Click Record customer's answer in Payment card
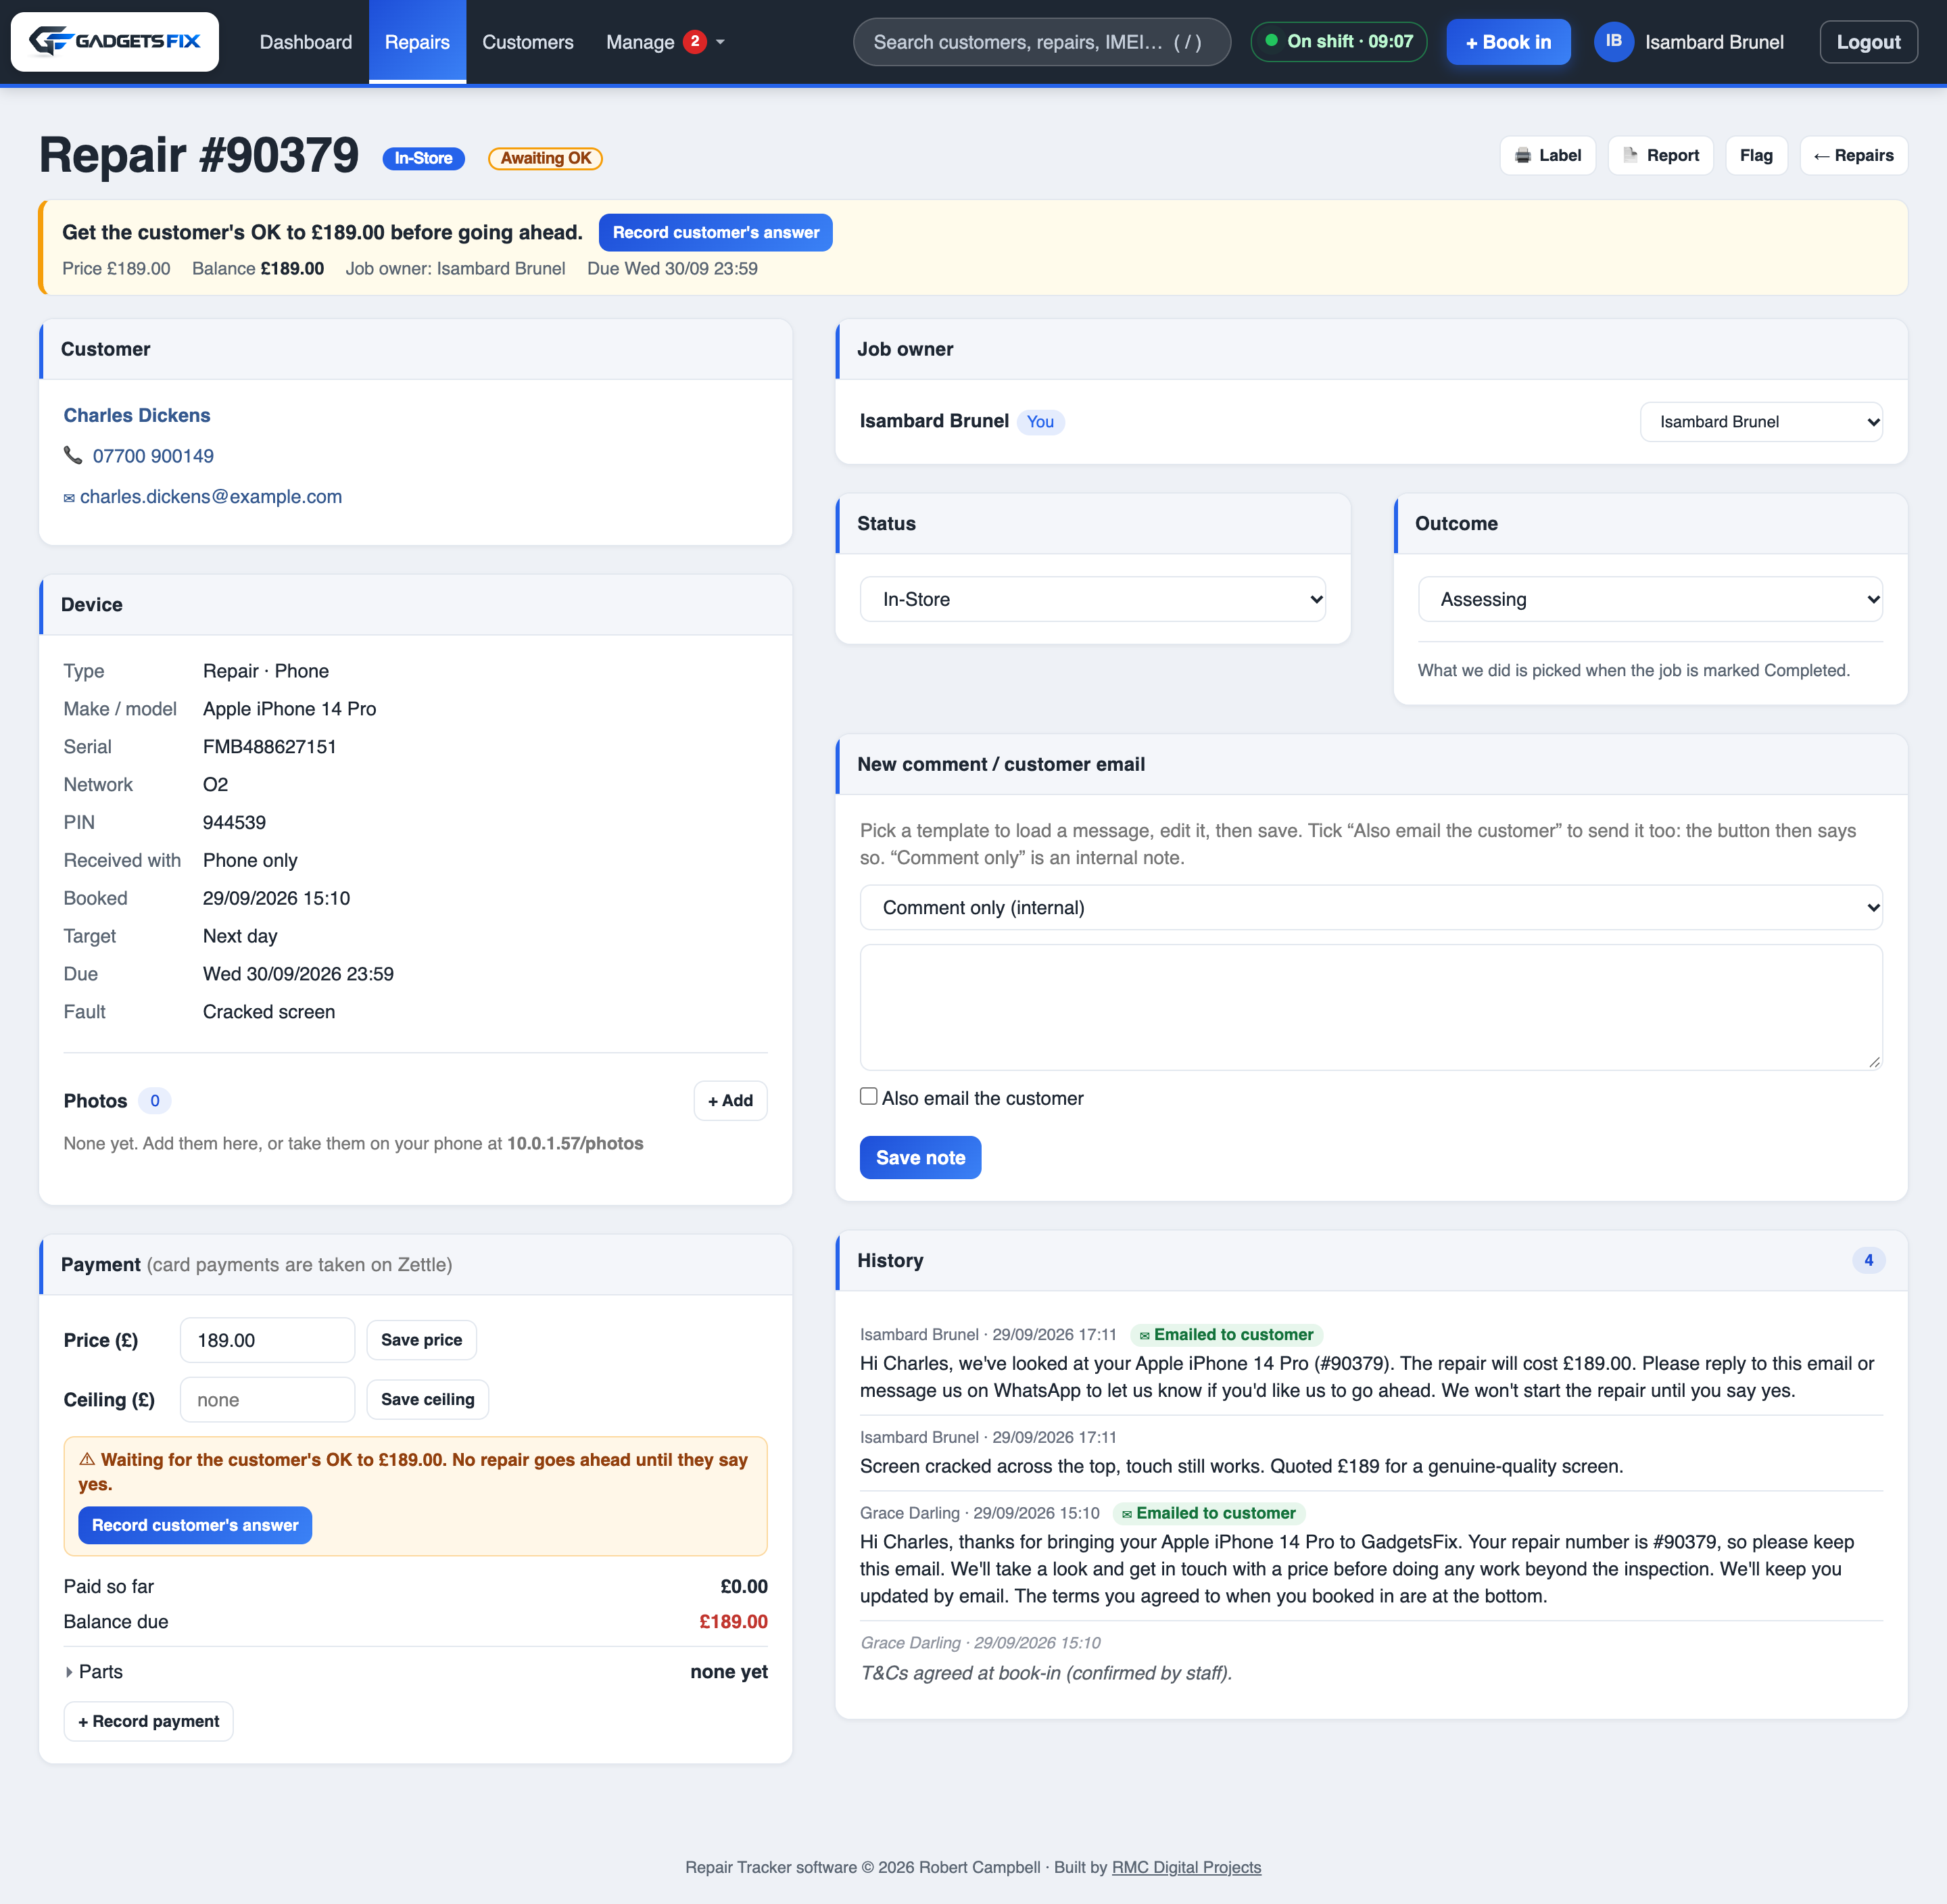Screen dimensions: 1947x1904 [195, 1525]
